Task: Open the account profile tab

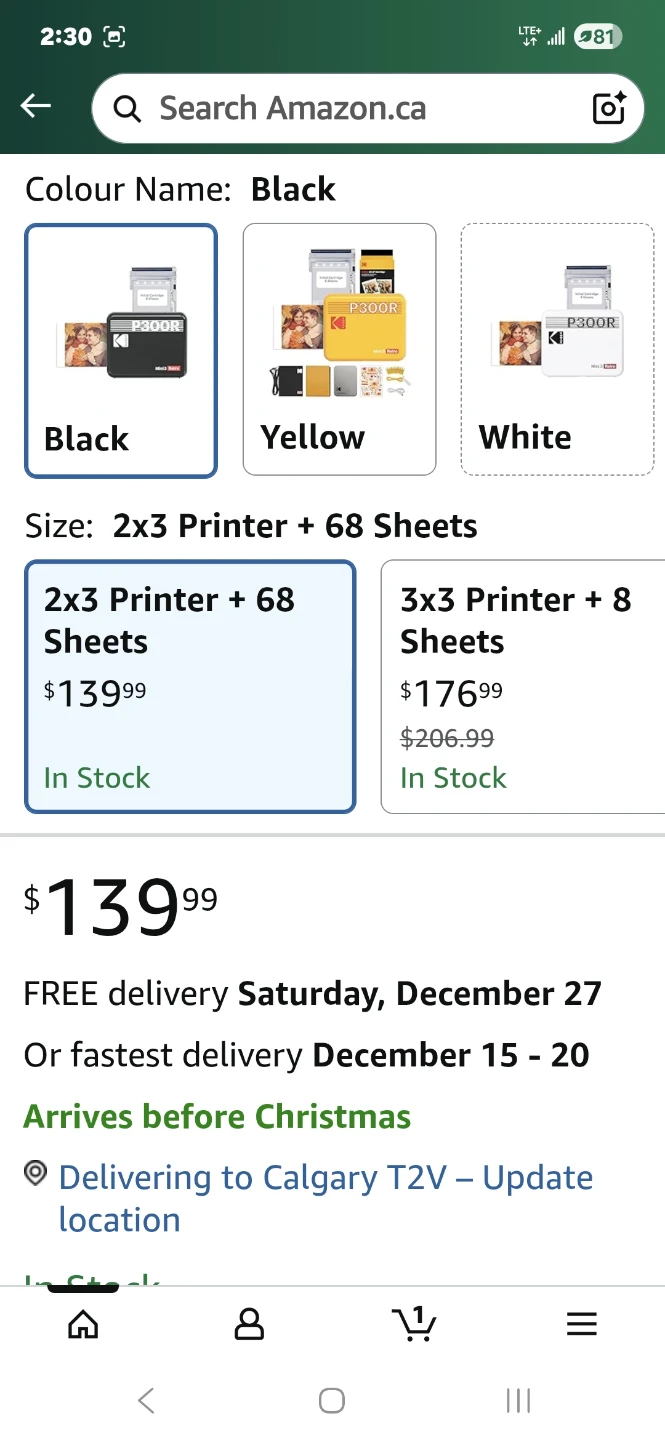Action: pos(249,1325)
